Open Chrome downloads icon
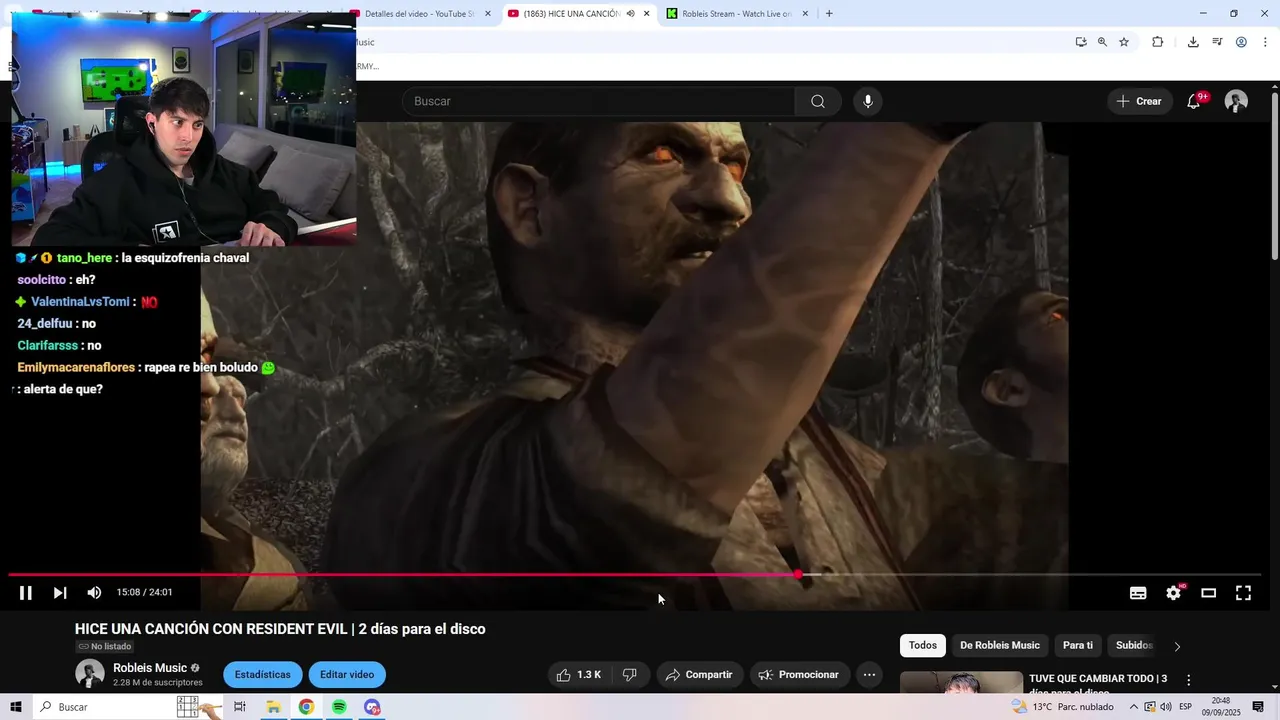The width and height of the screenshot is (1280, 720). pos(1193,42)
